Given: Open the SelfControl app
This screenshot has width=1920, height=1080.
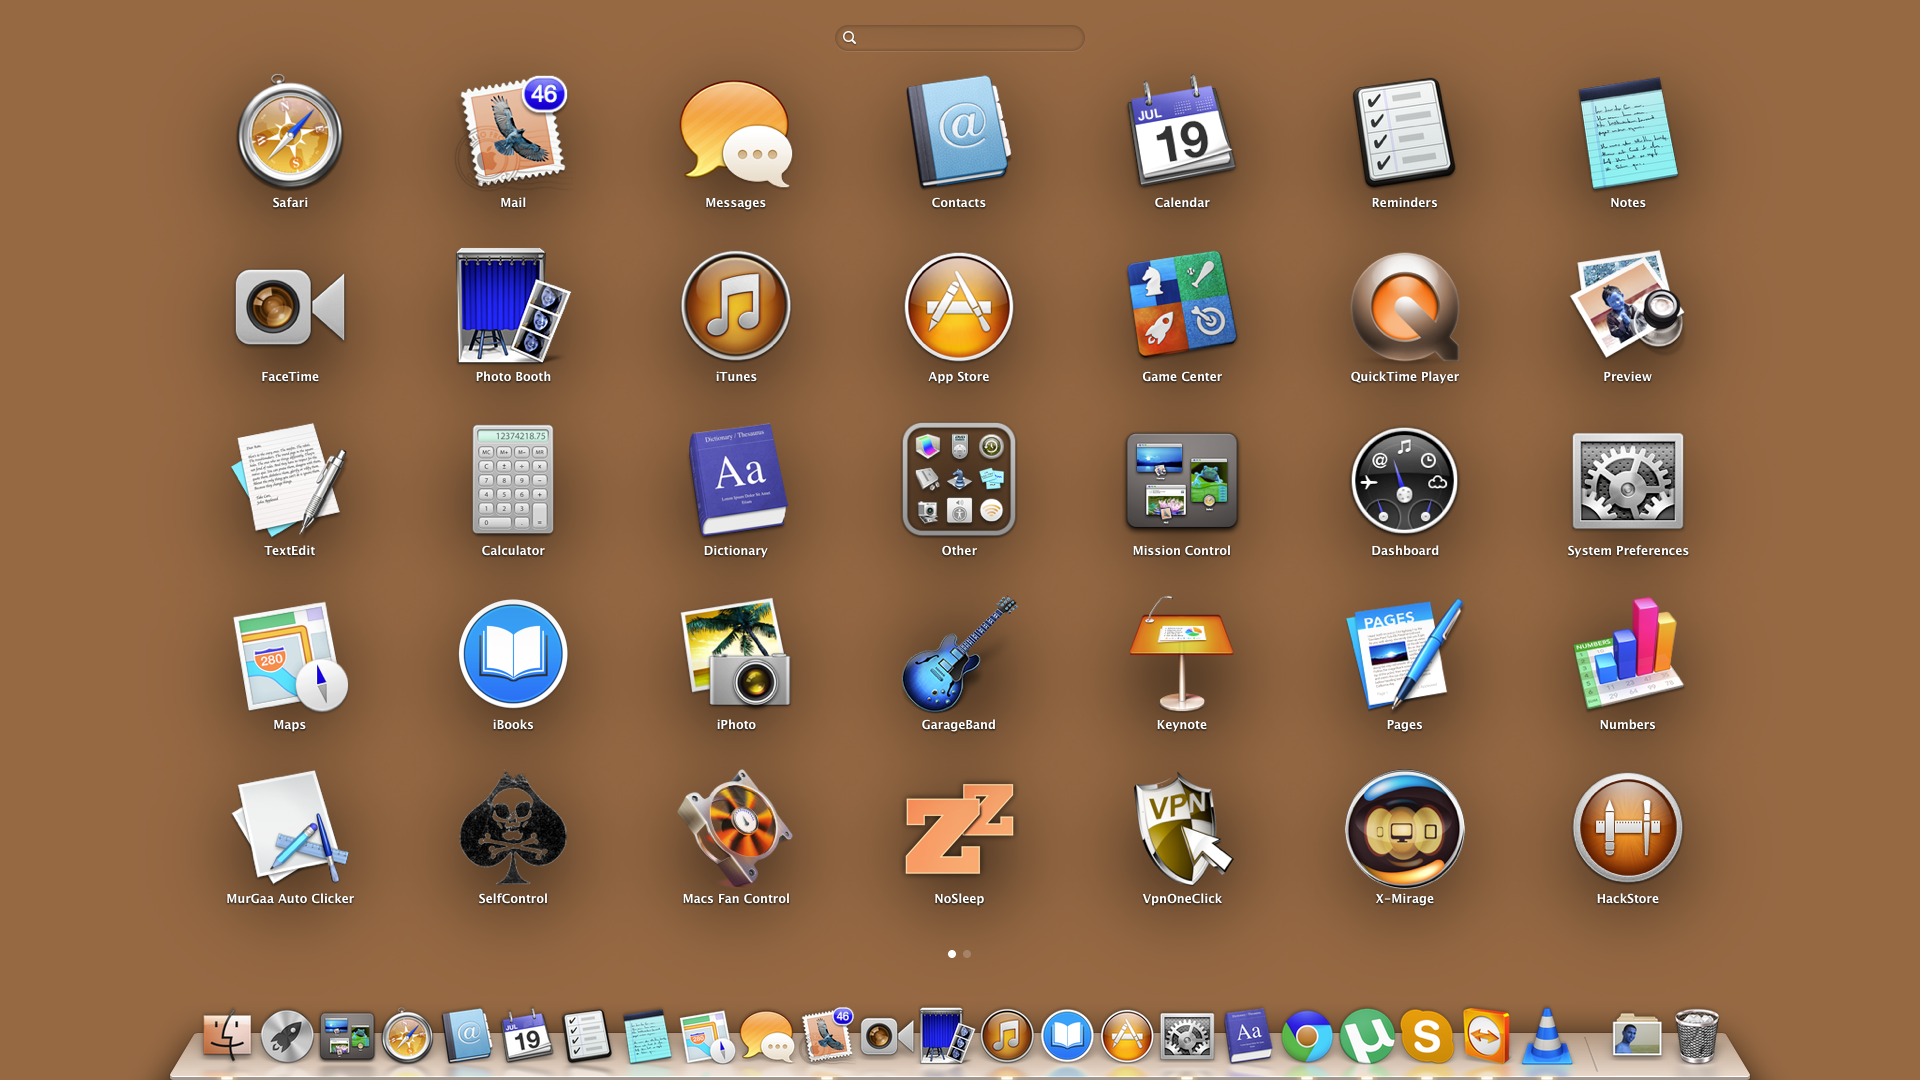Looking at the screenshot, I should tap(512, 829).
